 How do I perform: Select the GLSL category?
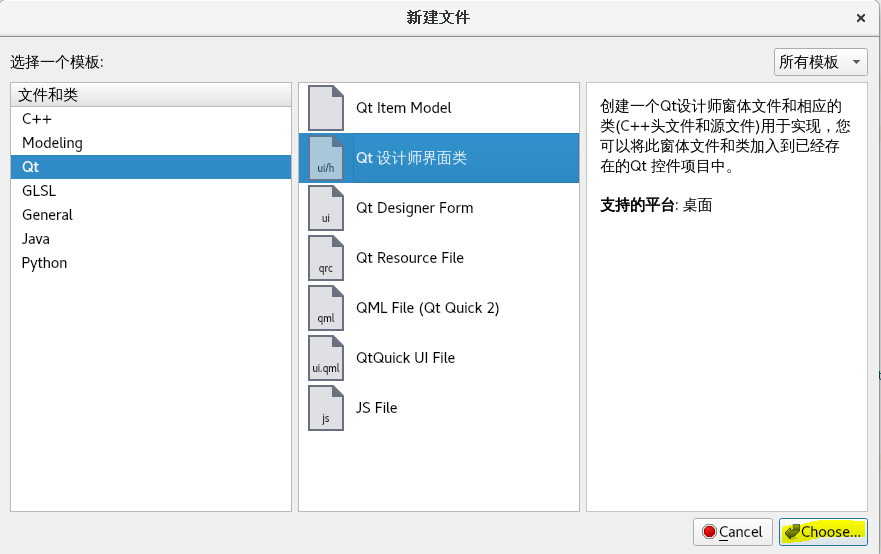[x=151, y=191]
